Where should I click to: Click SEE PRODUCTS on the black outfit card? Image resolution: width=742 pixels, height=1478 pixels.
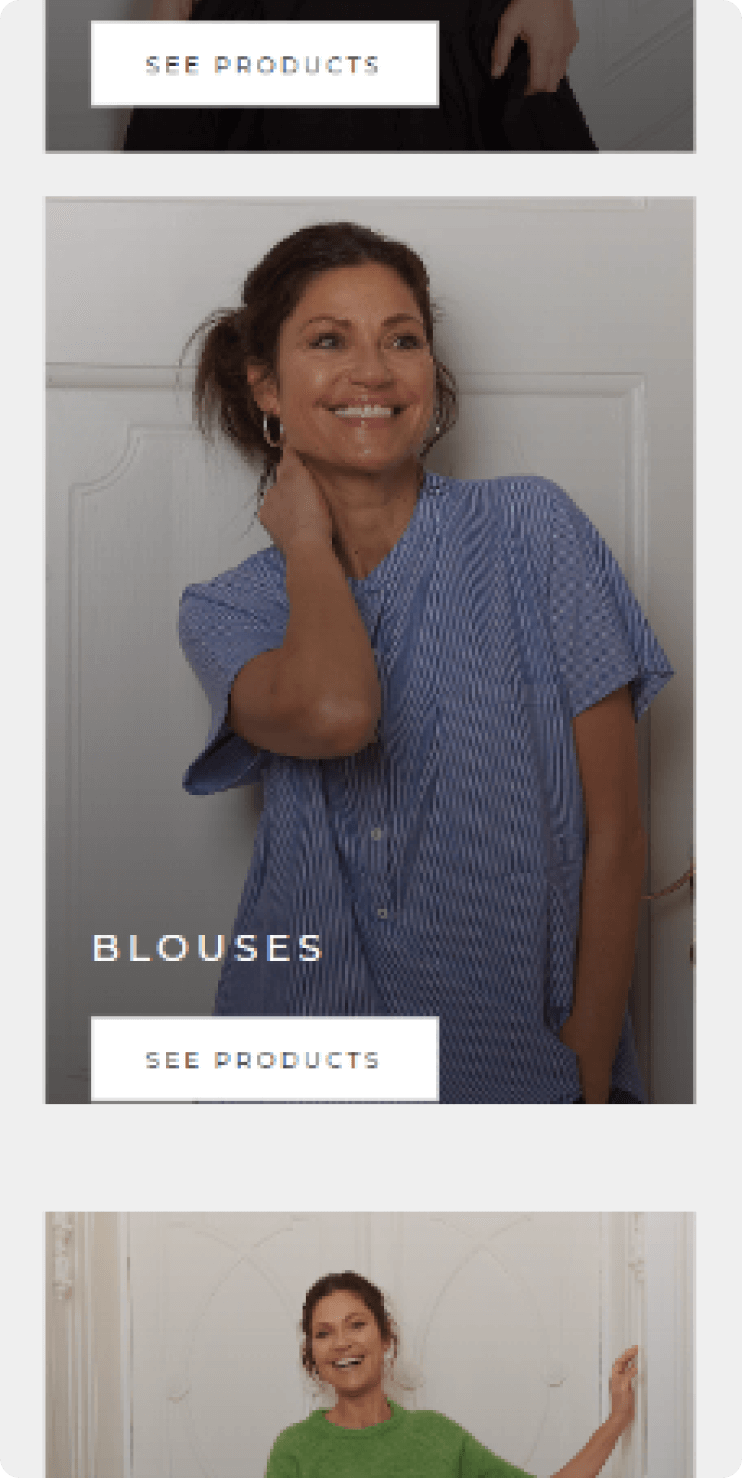(264, 64)
